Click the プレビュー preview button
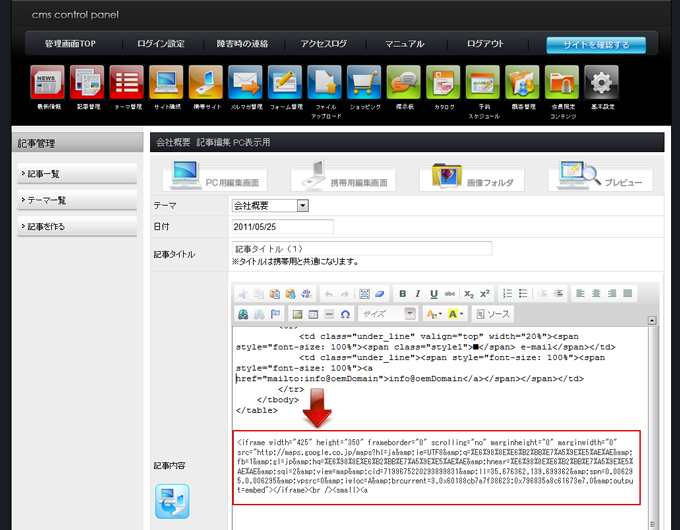This screenshot has height=530, width=680. coord(600,179)
